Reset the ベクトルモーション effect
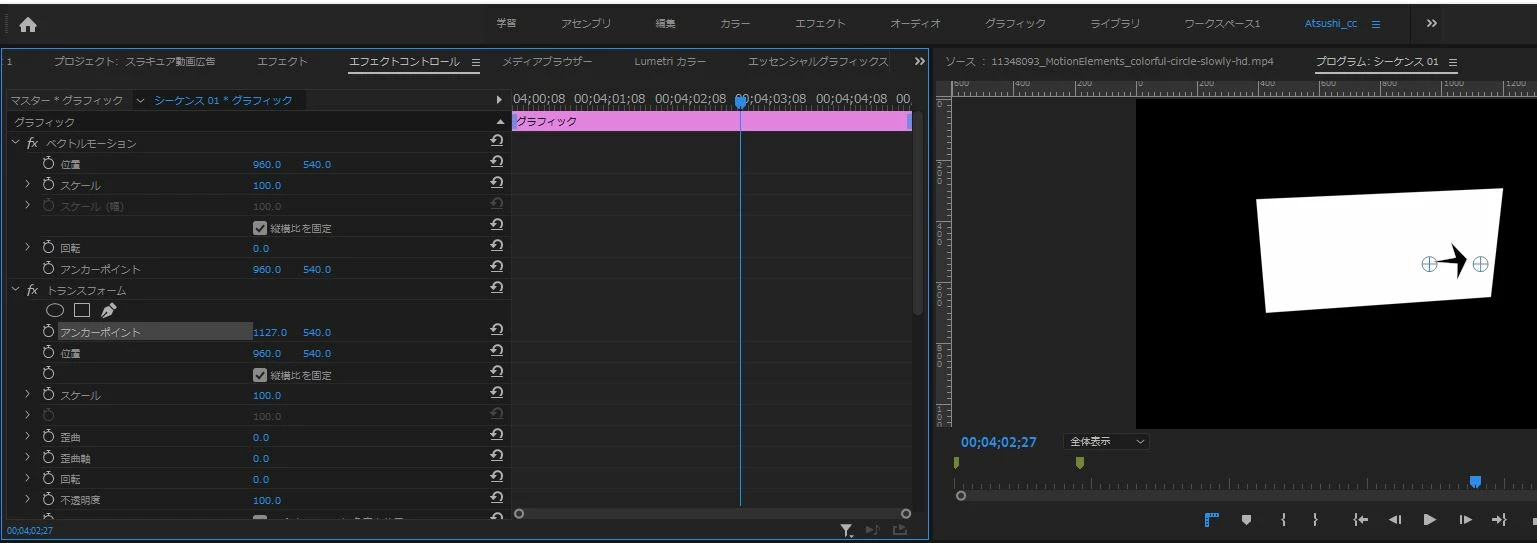 pyautogui.click(x=496, y=142)
